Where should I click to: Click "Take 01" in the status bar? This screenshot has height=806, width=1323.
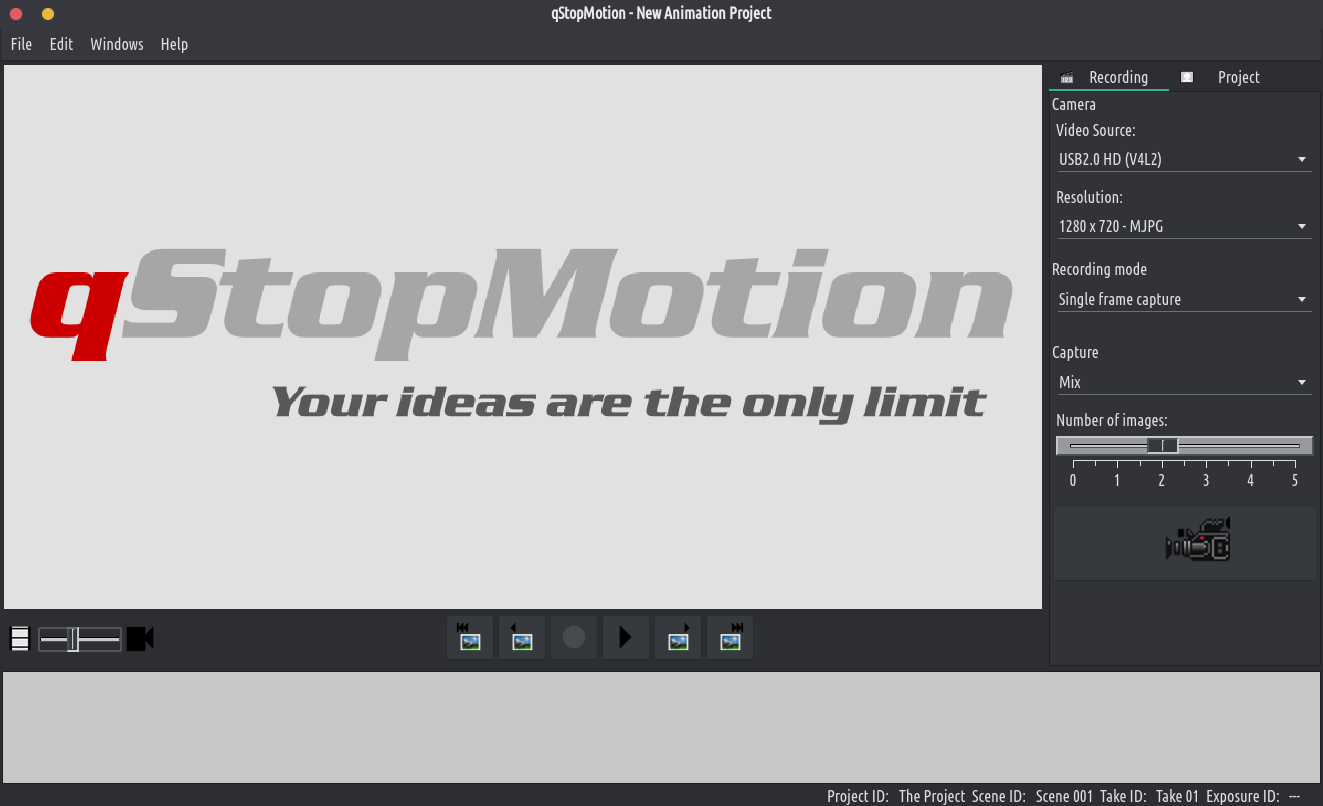[x=1177, y=797]
